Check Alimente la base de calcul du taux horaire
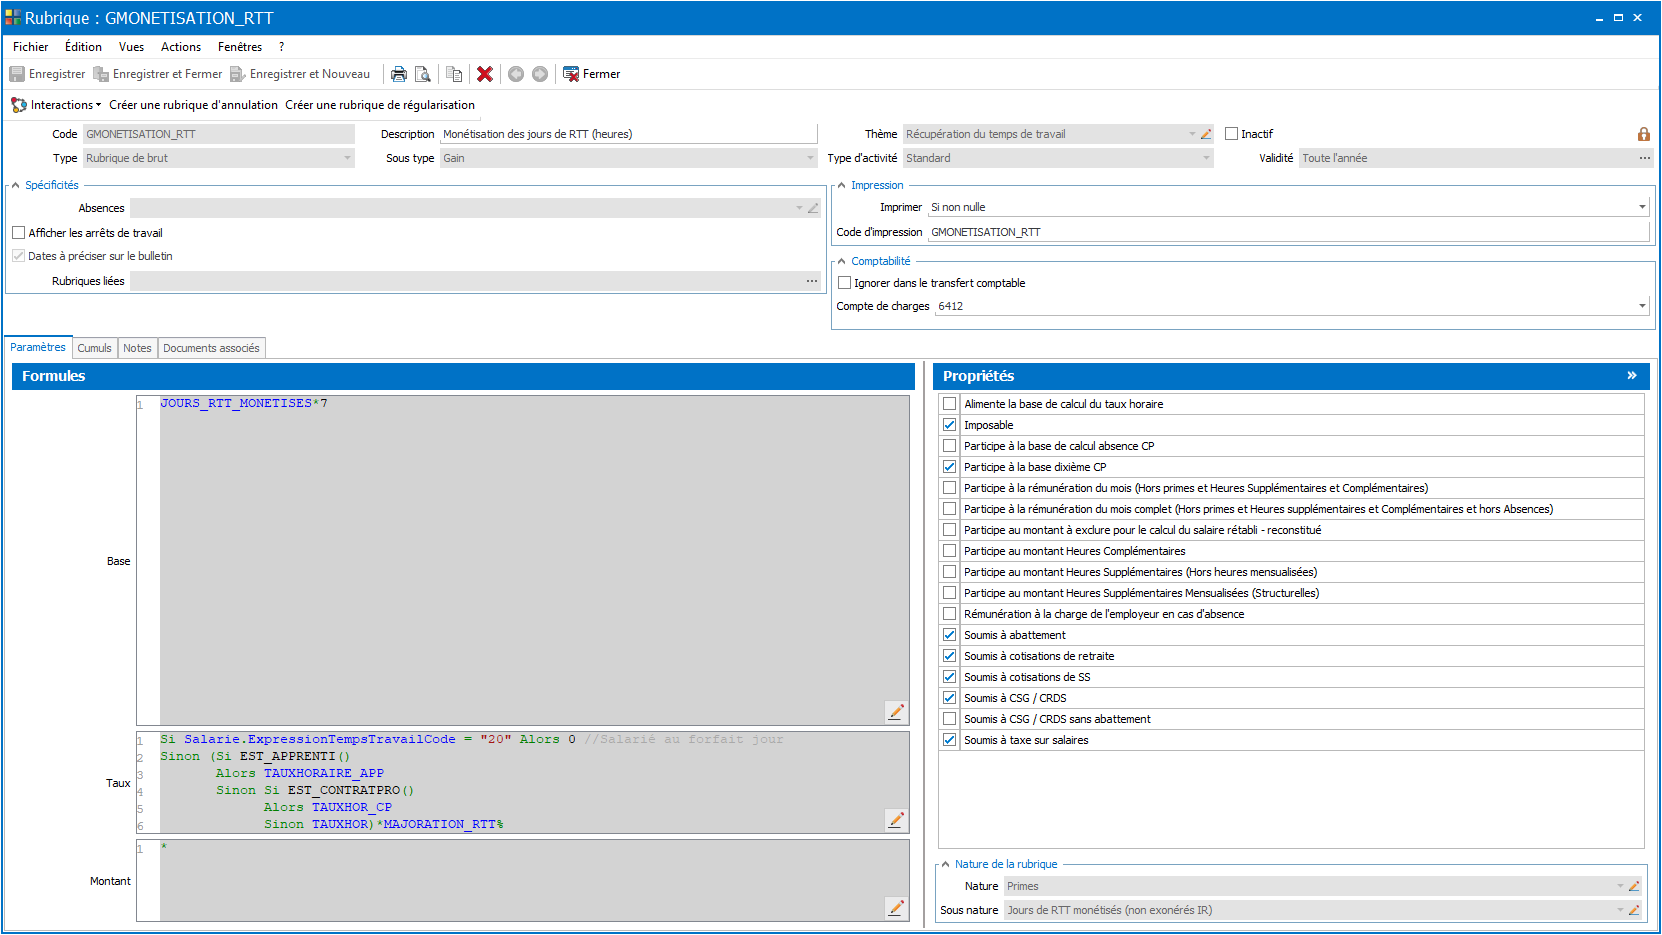The height and width of the screenshot is (935, 1662). pyautogui.click(x=950, y=404)
